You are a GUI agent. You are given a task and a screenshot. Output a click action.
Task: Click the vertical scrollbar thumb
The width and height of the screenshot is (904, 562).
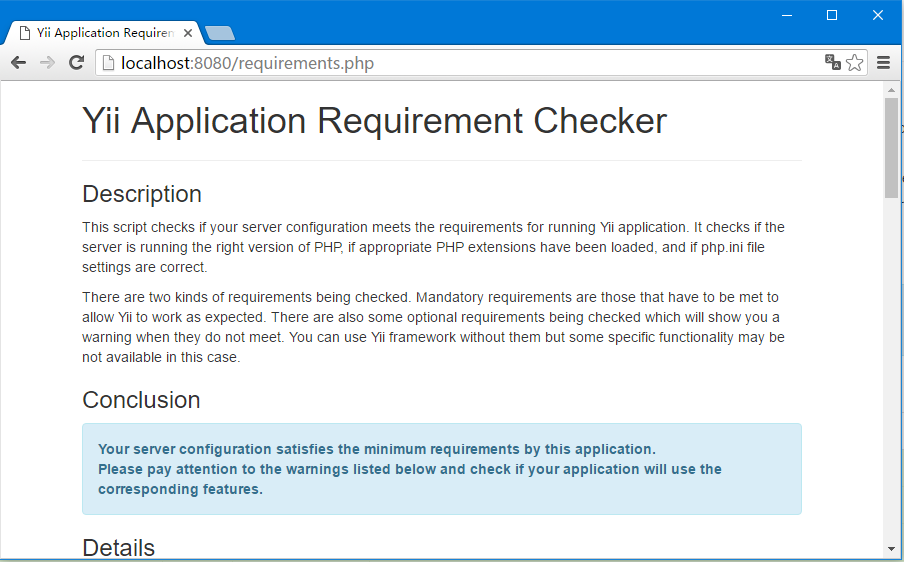click(891, 148)
